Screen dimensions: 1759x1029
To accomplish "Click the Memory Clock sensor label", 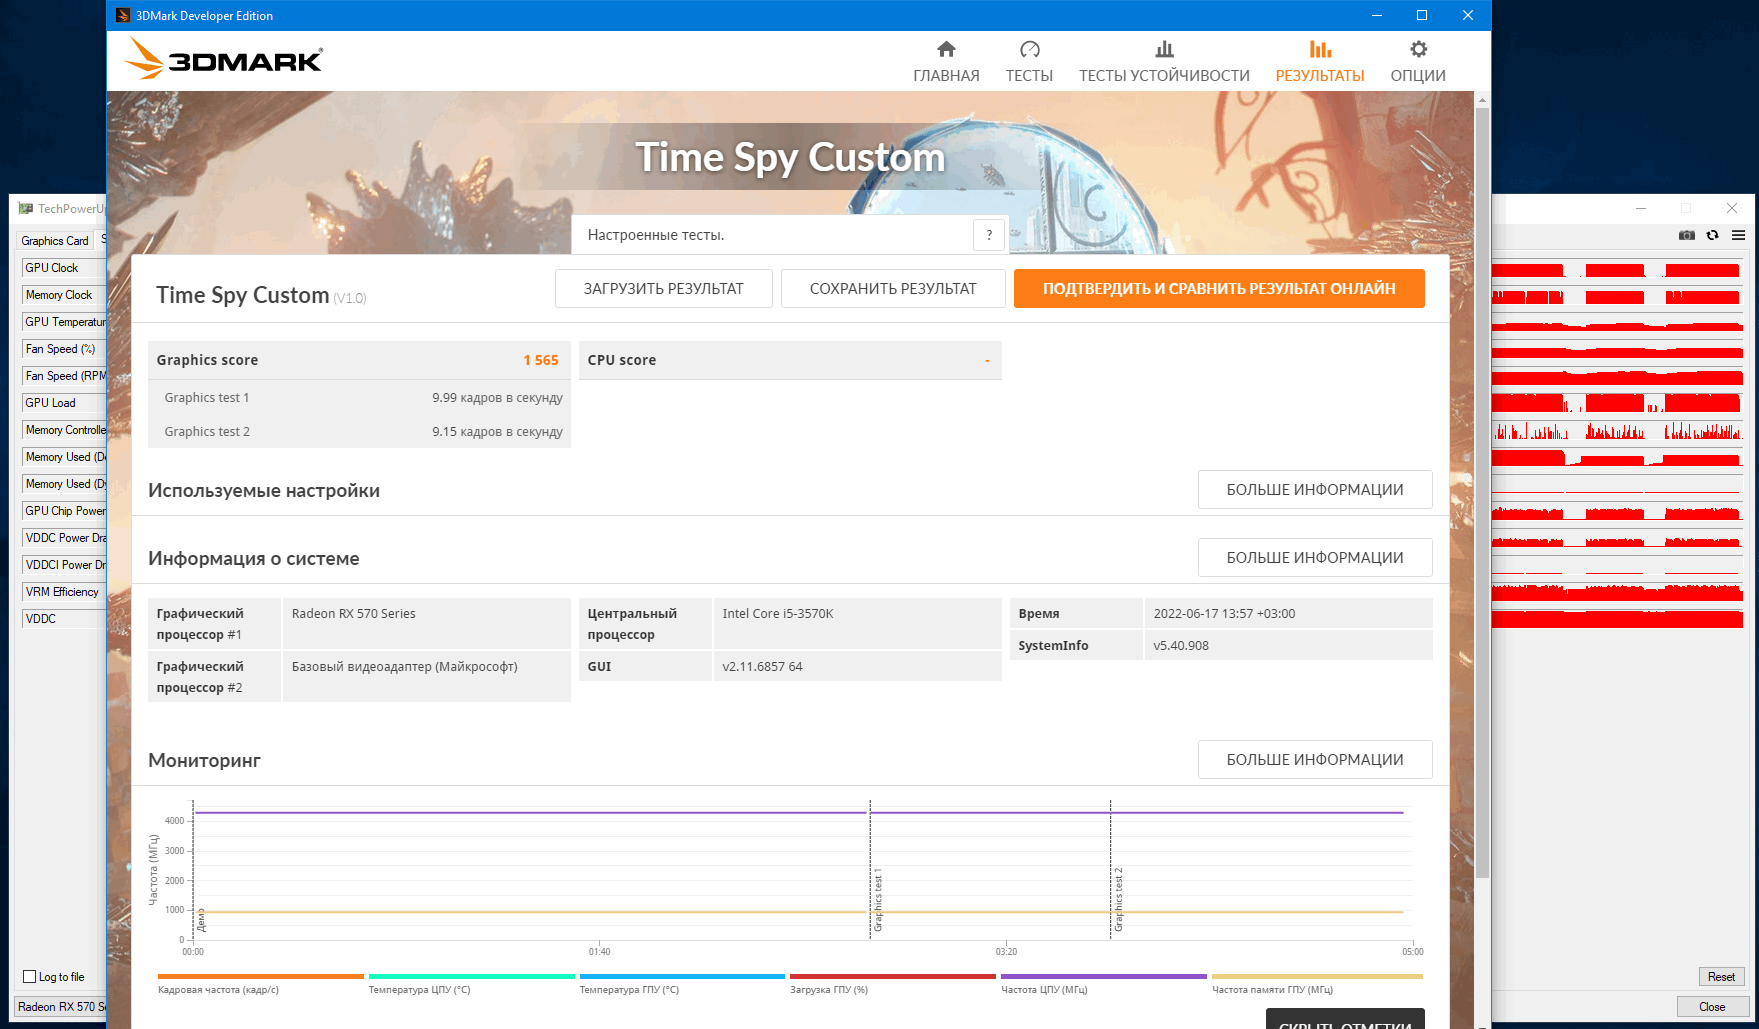I will click(x=63, y=295).
